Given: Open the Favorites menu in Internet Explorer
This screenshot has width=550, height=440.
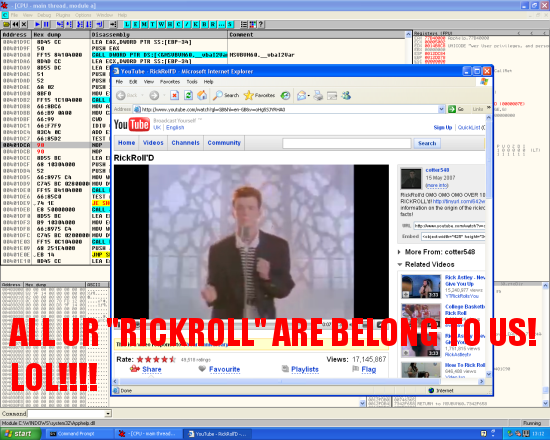Looking at the screenshot, I should pyautogui.click(x=170, y=82).
